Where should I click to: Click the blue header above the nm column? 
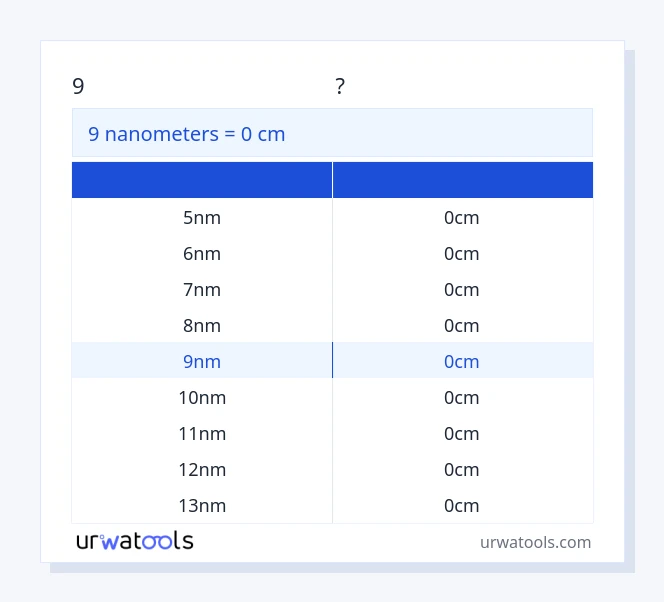coord(202,180)
